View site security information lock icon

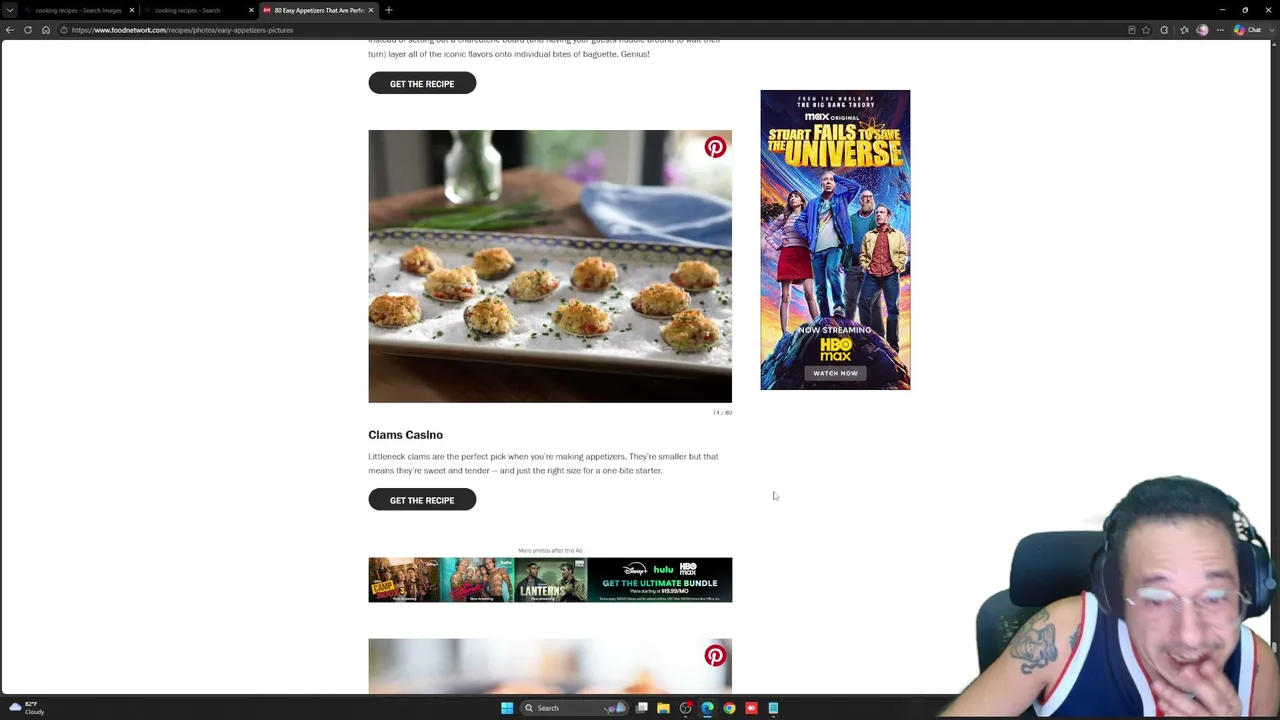63,30
